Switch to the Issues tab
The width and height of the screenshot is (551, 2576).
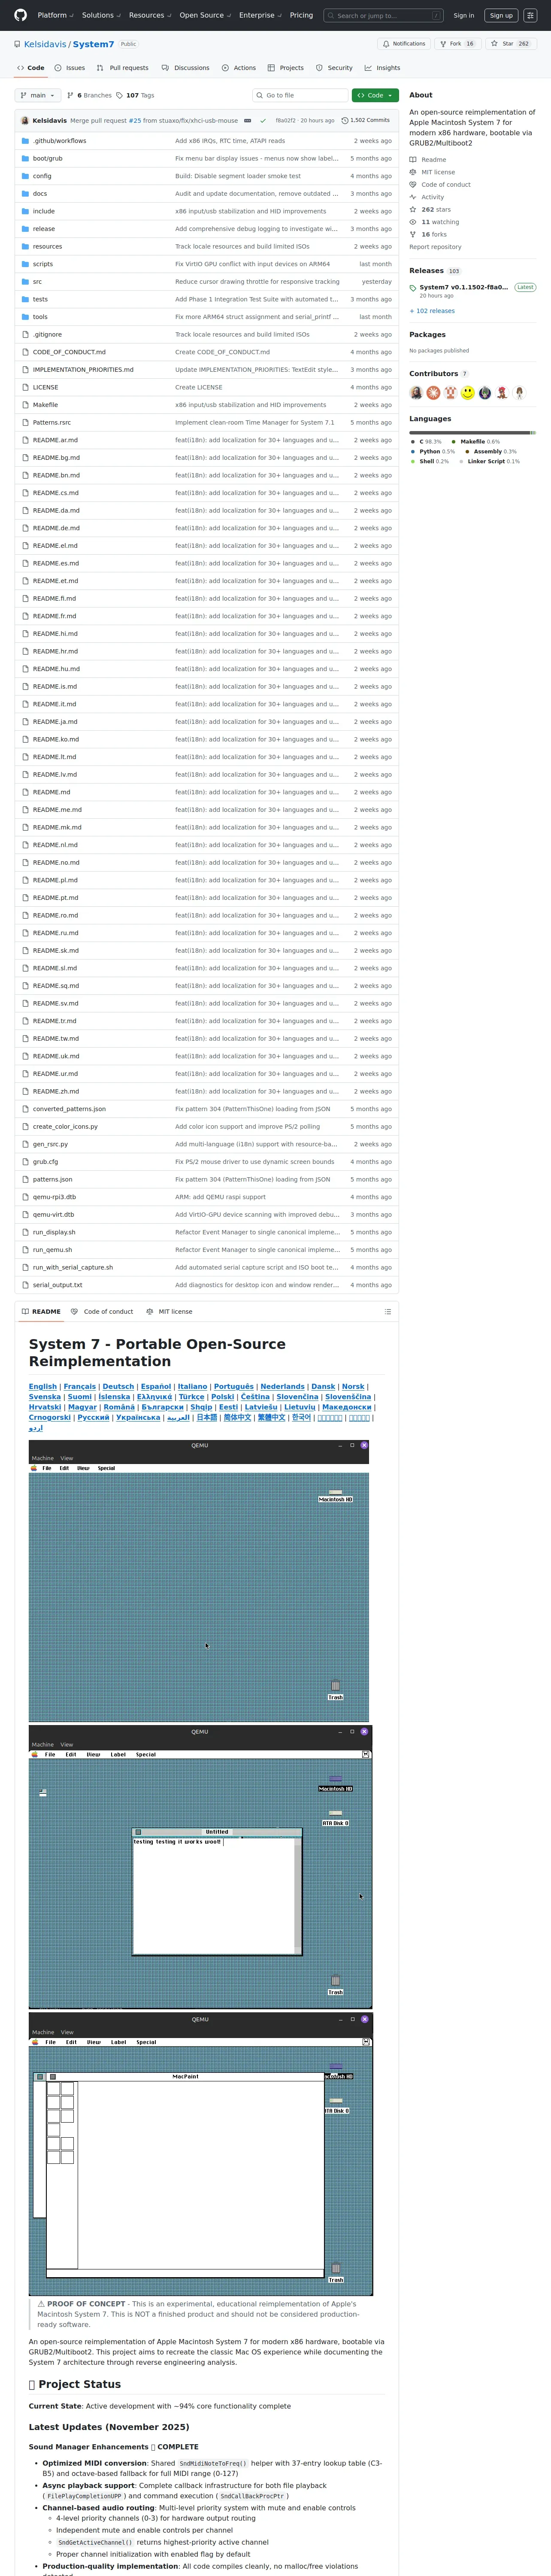69,68
